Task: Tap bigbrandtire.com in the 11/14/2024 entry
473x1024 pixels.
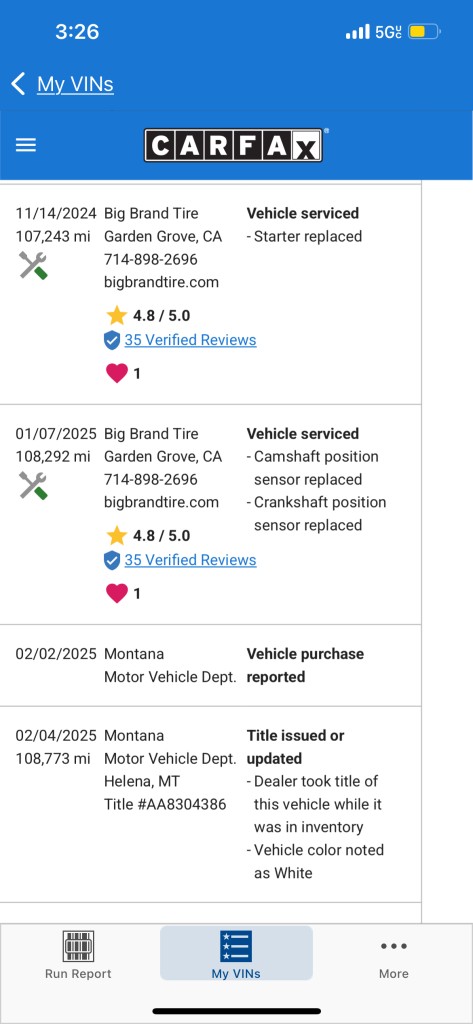Action: [x=161, y=282]
